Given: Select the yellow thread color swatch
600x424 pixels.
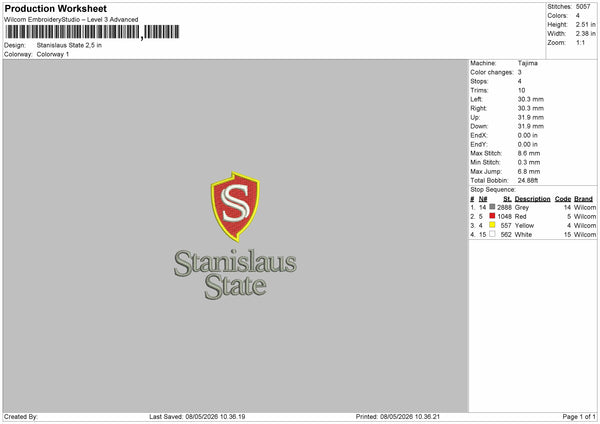Looking at the screenshot, I should [x=492, y=225].
